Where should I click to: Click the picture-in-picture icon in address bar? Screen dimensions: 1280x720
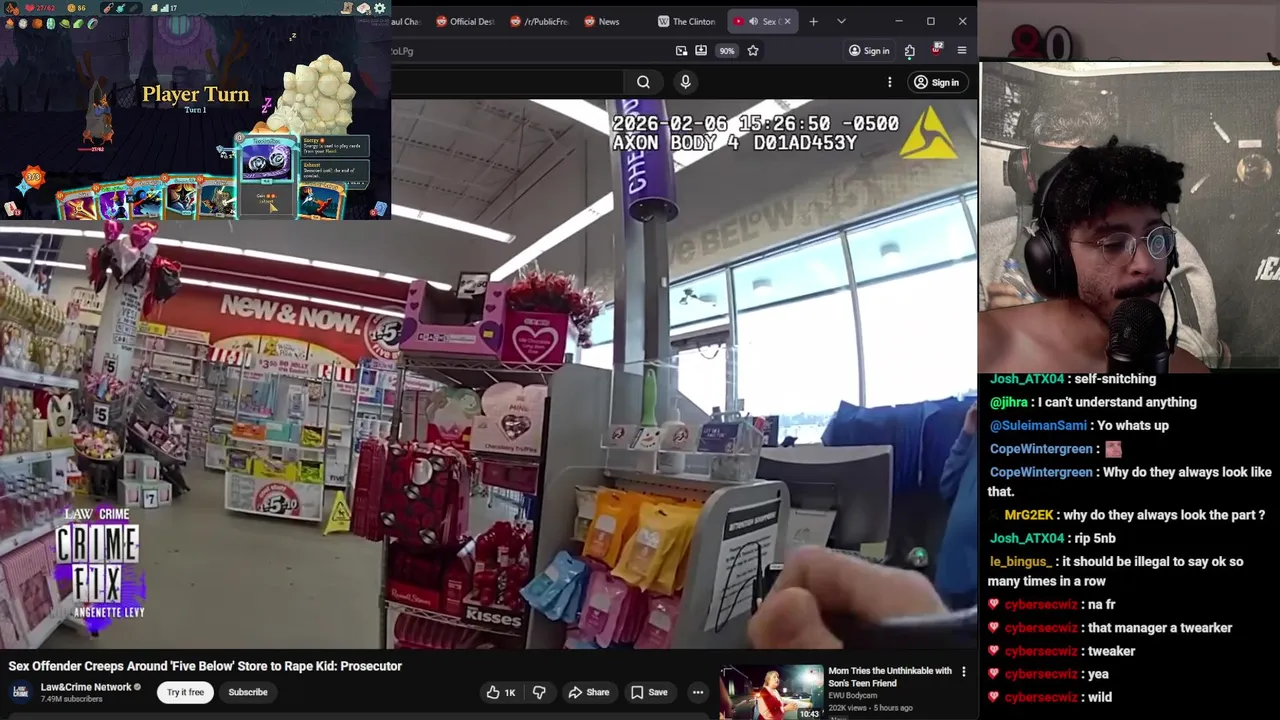pyautogui.click(x=681, y=51)
